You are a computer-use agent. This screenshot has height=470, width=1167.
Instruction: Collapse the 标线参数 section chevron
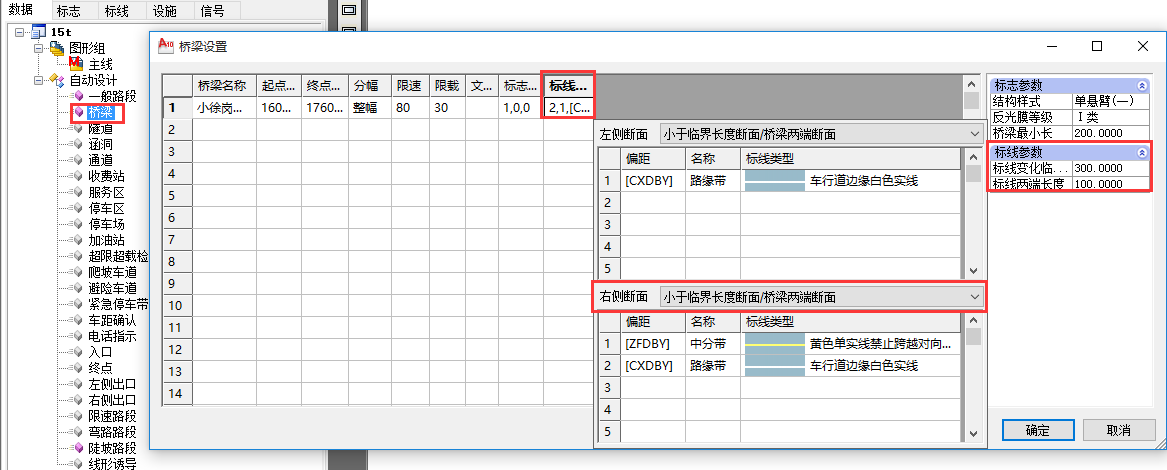[x=1142, y=152]
